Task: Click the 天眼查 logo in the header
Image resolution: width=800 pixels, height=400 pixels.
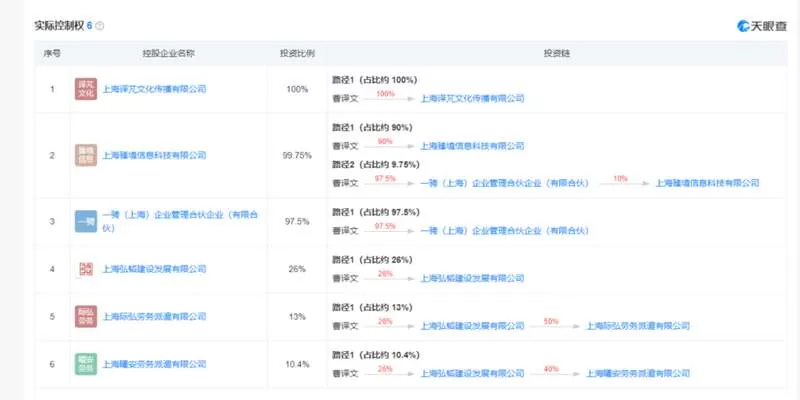Action: coord(762,26)
